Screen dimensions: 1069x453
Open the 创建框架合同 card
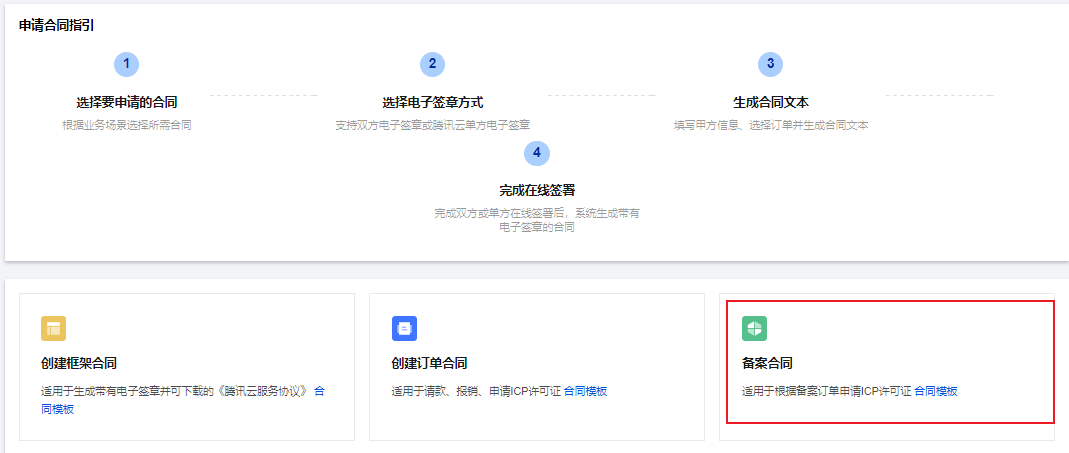187,367
